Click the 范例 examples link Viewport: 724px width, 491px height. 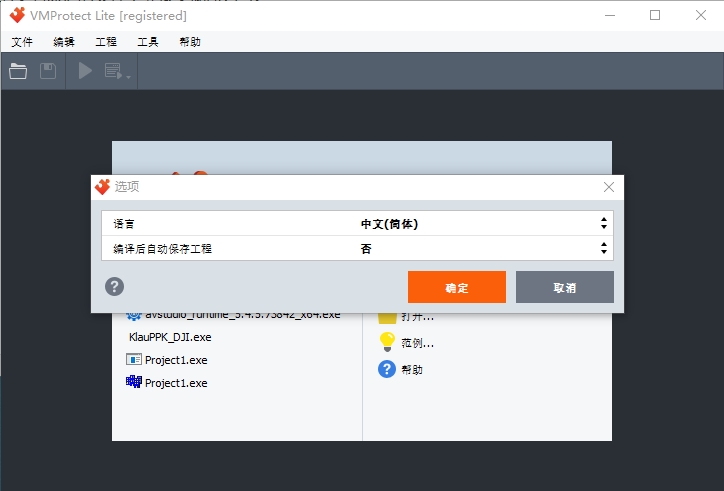pyautogui.click(x=417, y=343)
